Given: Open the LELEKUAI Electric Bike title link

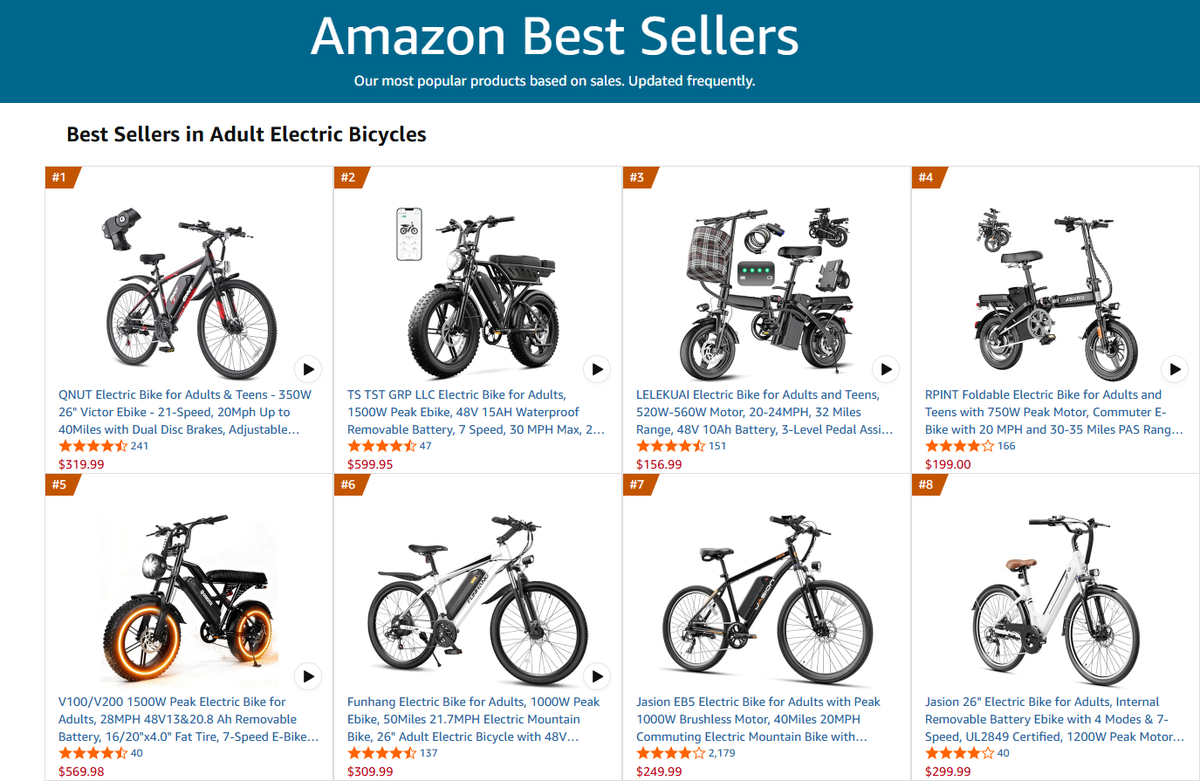Looking at the screenshot, I should 764,412.
